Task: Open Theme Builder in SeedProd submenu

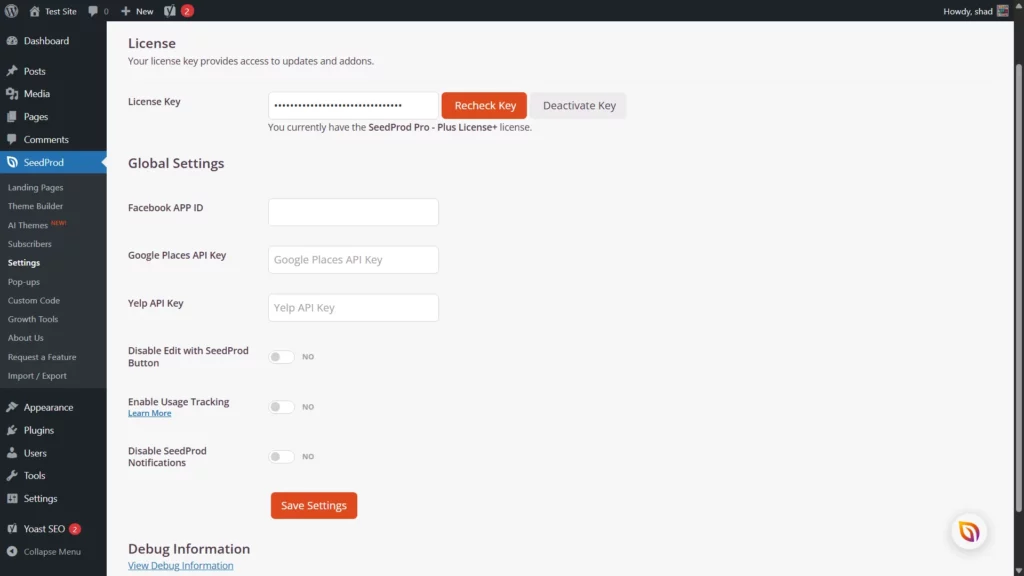Action: click(35, 206)
